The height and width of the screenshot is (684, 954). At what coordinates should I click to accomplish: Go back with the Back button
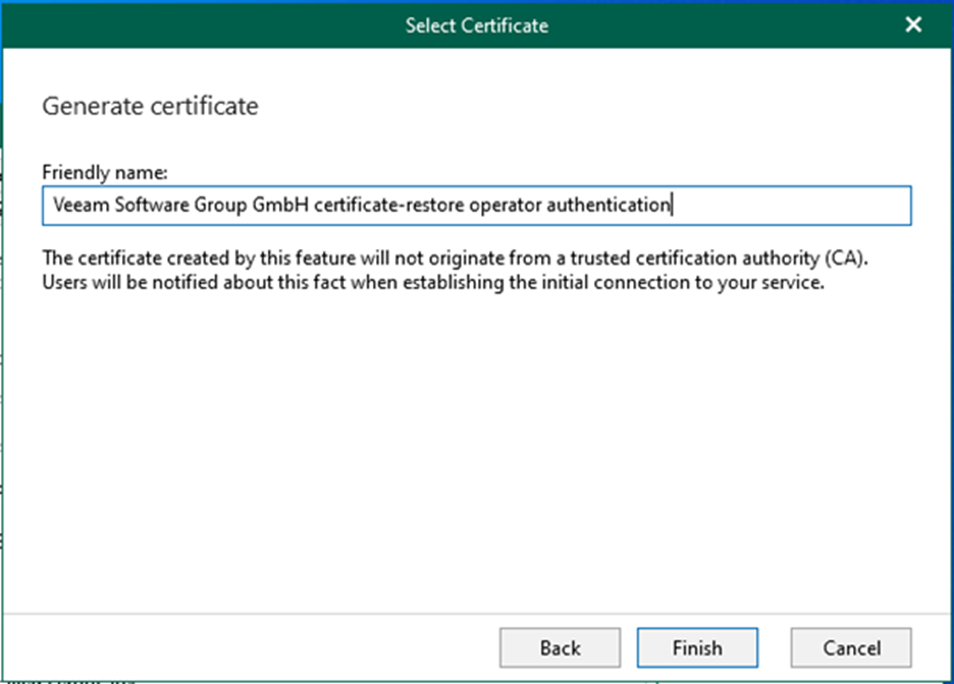(x=560, y=647)
